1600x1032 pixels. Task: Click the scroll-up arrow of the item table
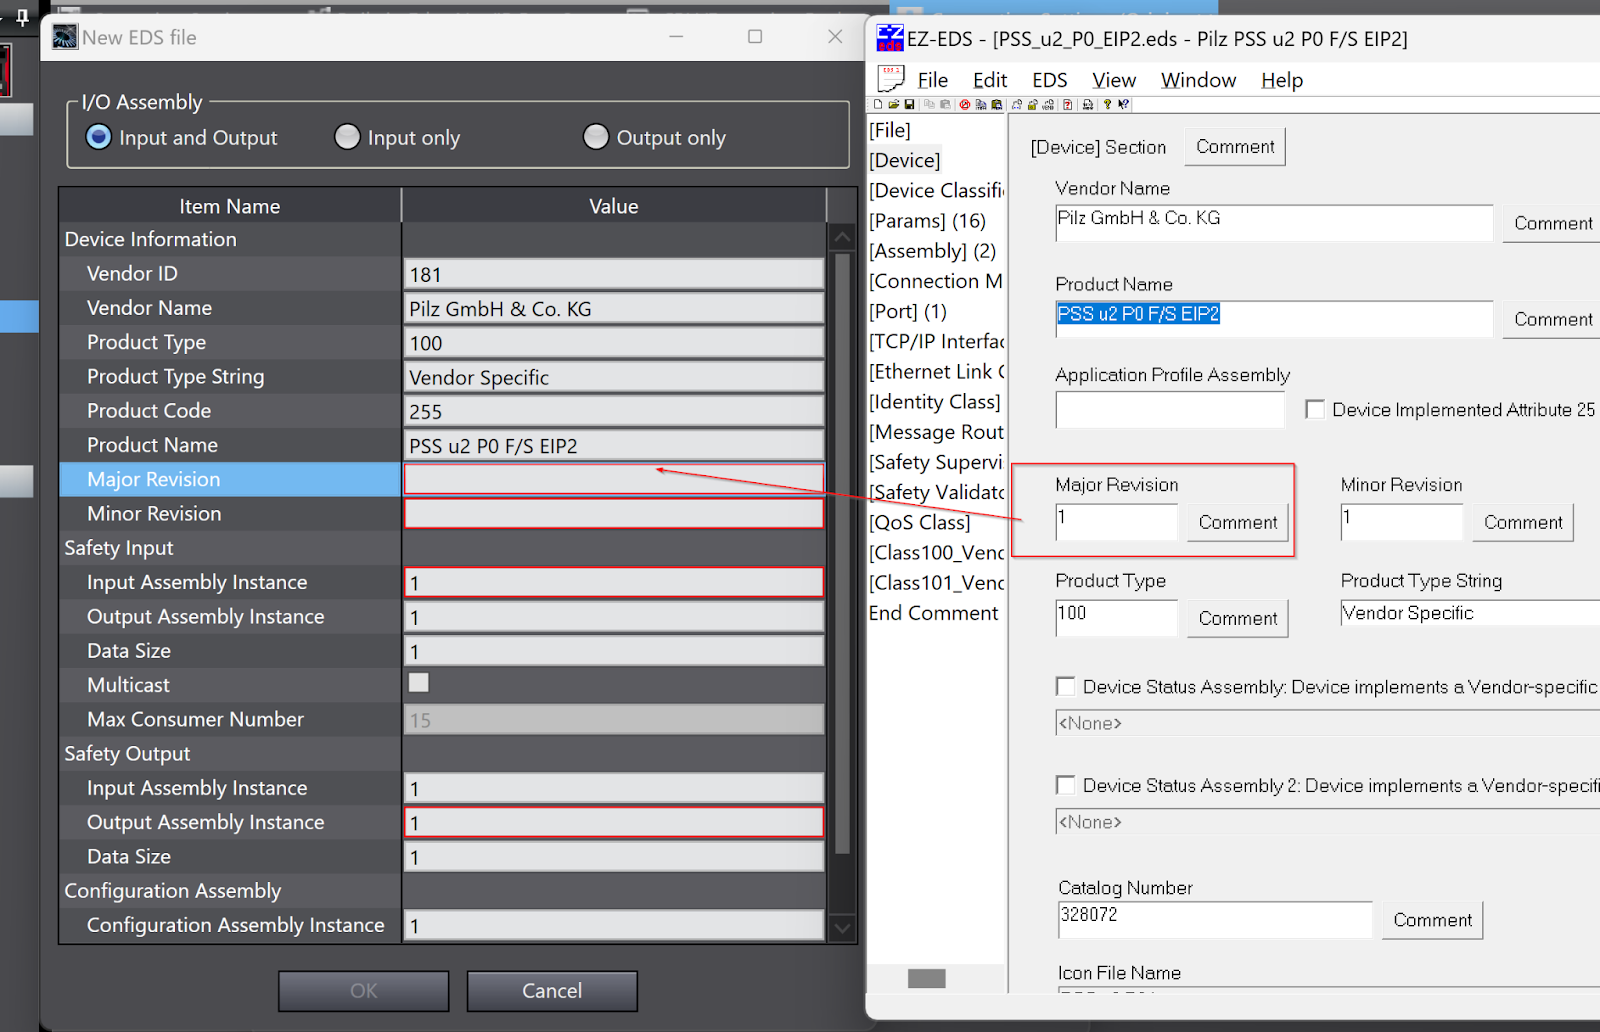pos(842,238)
